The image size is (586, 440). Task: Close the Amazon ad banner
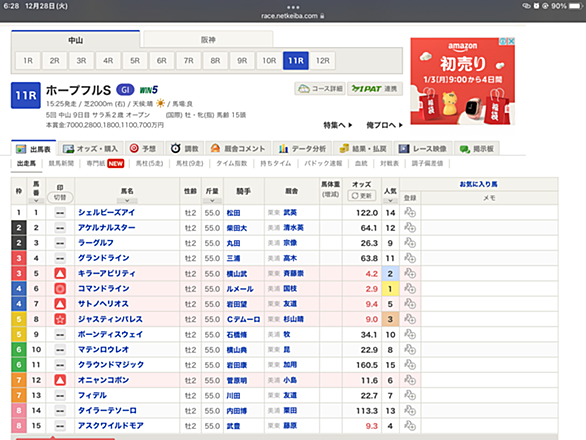point(511,41)
